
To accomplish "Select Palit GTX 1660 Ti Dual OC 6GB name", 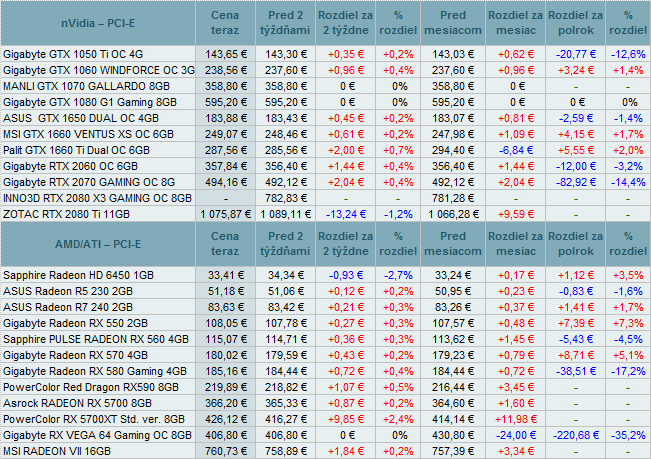I will tap(76, 150).
